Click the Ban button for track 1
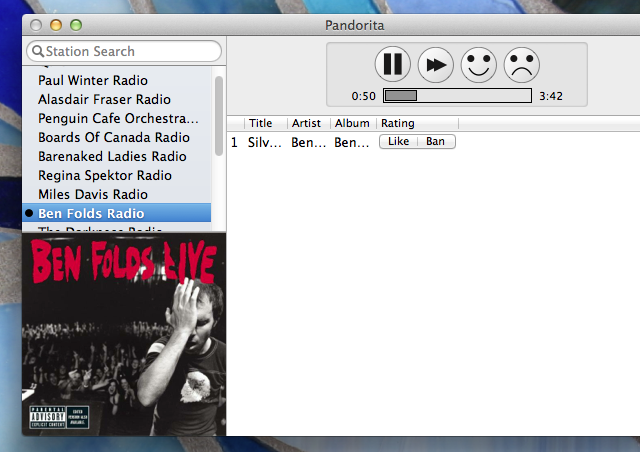Image resolution: width=640 pixels, height=452 pixels. pyautogui.click(x=436, y=141)
